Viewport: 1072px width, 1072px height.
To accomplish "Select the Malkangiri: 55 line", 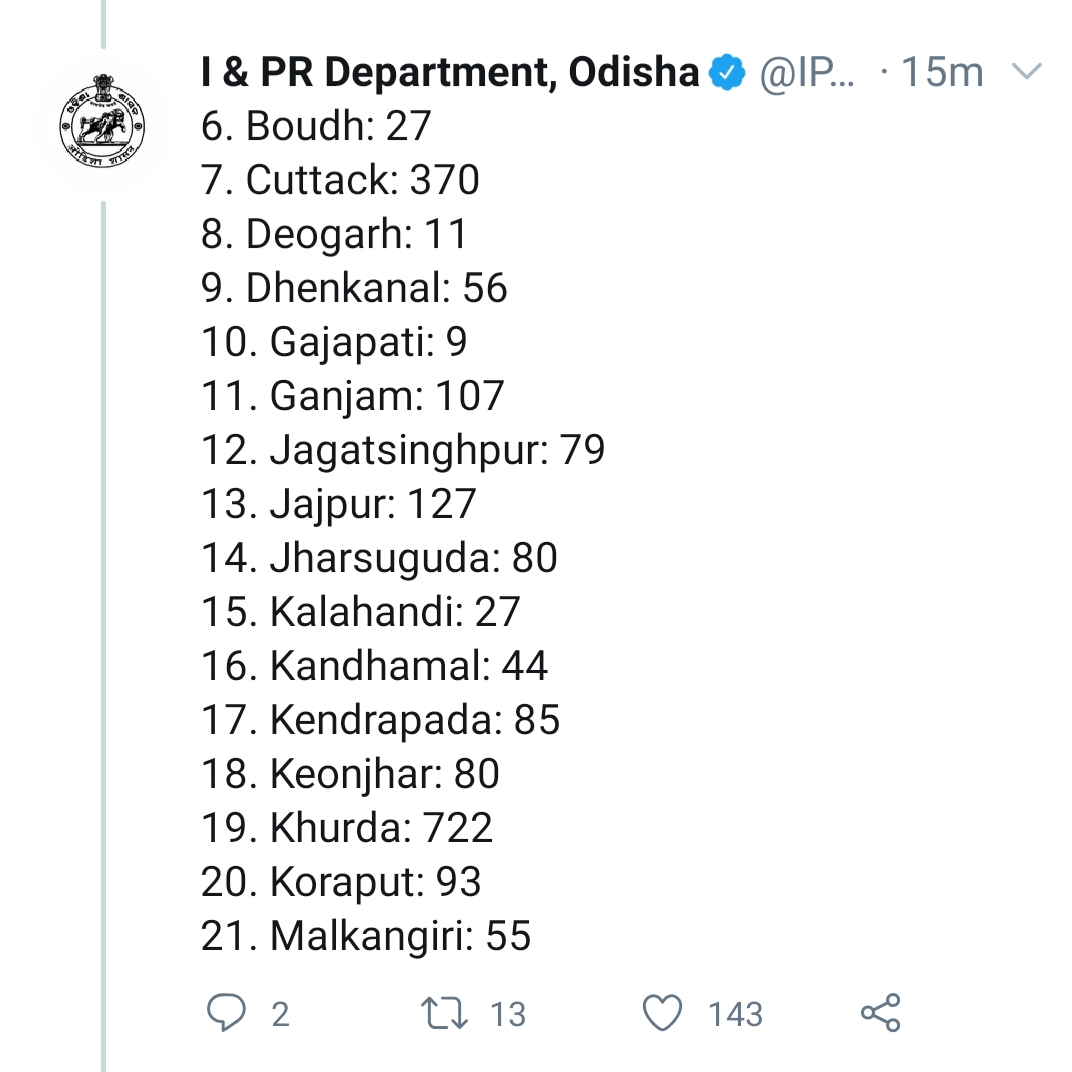I will pos(366,936).
